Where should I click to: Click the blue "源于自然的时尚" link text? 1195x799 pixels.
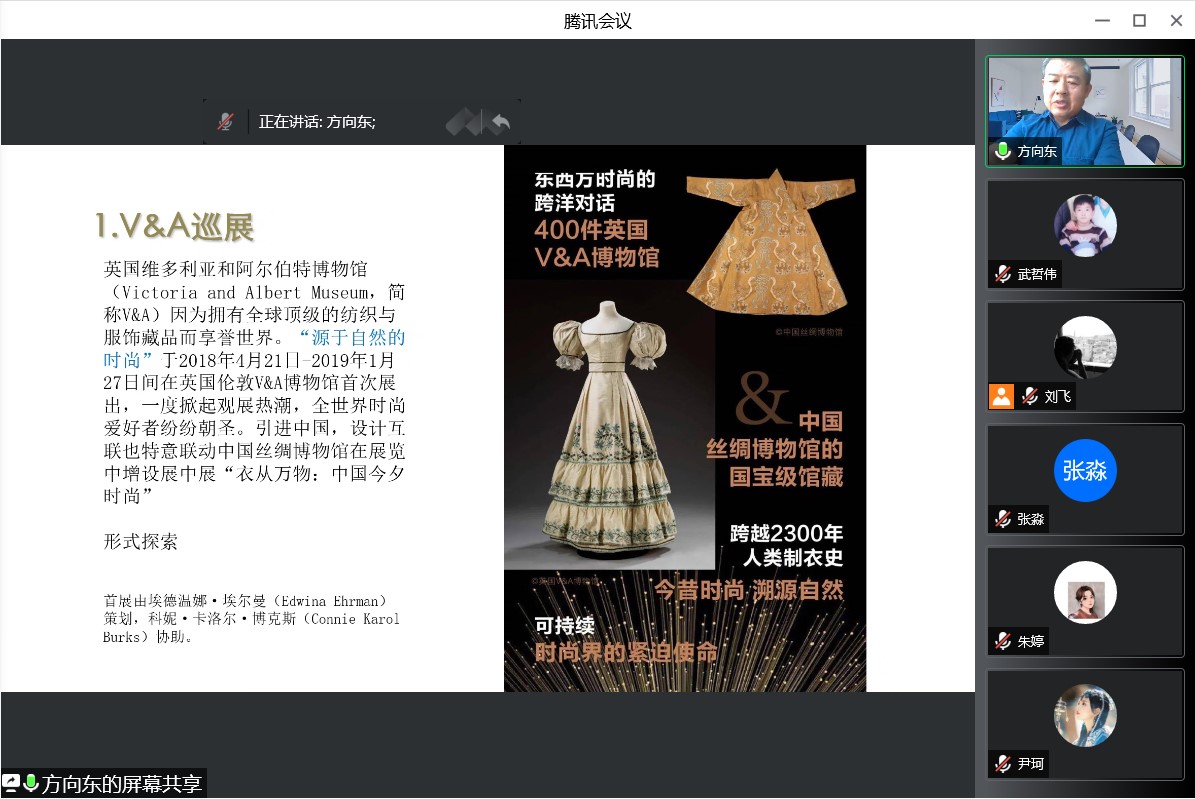tap(352, 337)
